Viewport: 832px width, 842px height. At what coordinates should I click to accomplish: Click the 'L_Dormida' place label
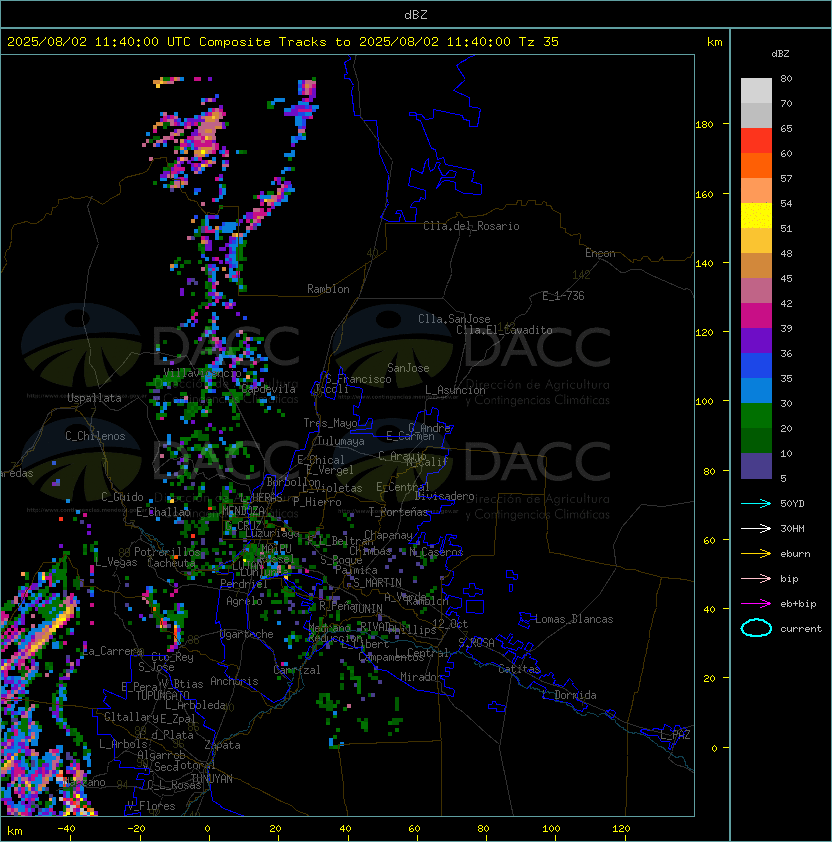point(569,695)
